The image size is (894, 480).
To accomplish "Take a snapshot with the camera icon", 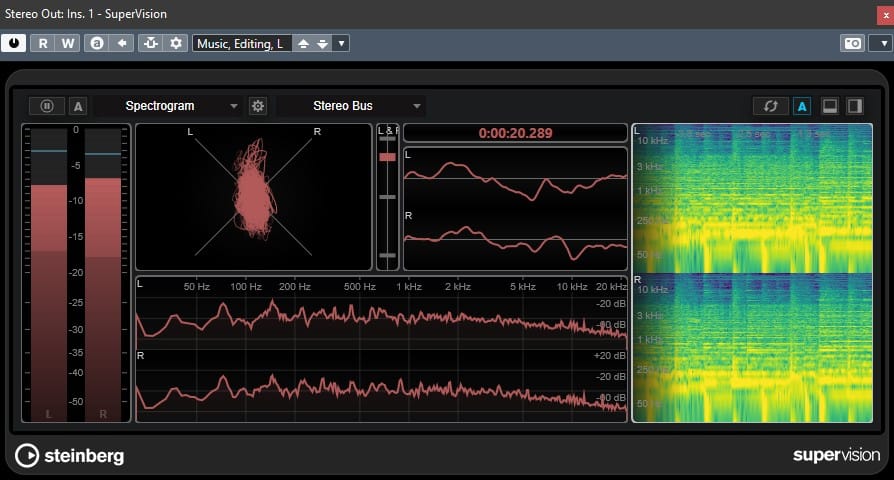I will [852, 43].
